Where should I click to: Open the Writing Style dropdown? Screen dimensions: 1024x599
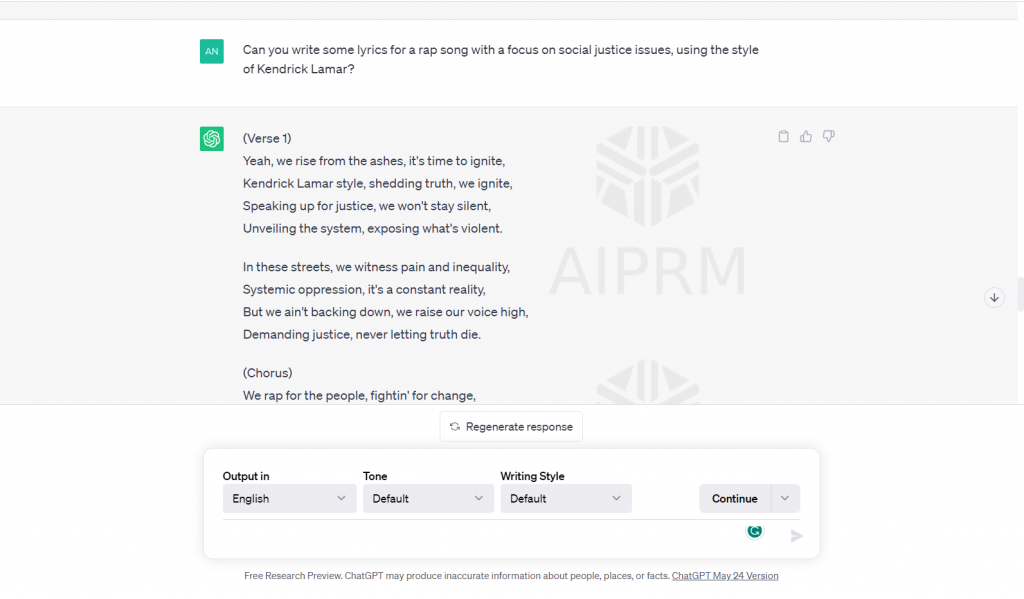click(566, 498)
